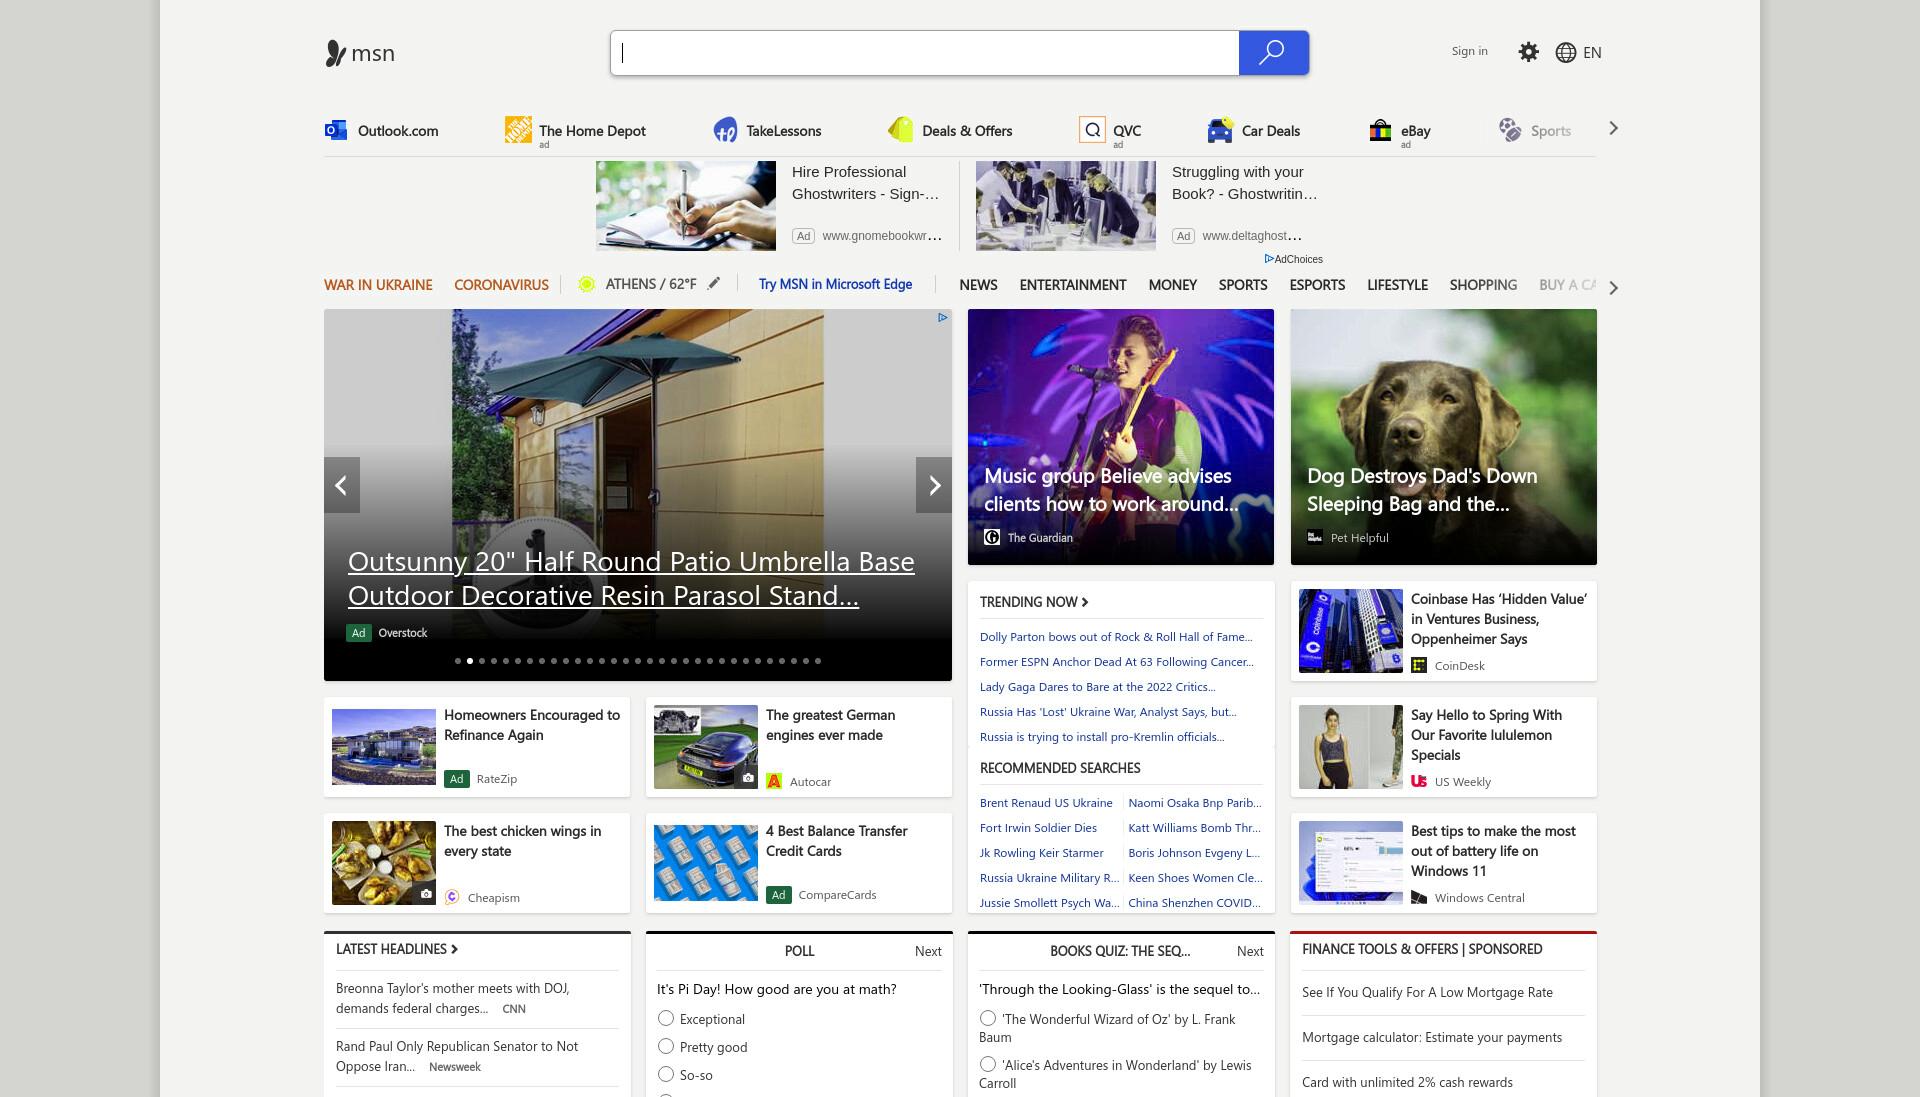
Task: Click The Guardian source icon
Action: point(992,537)
